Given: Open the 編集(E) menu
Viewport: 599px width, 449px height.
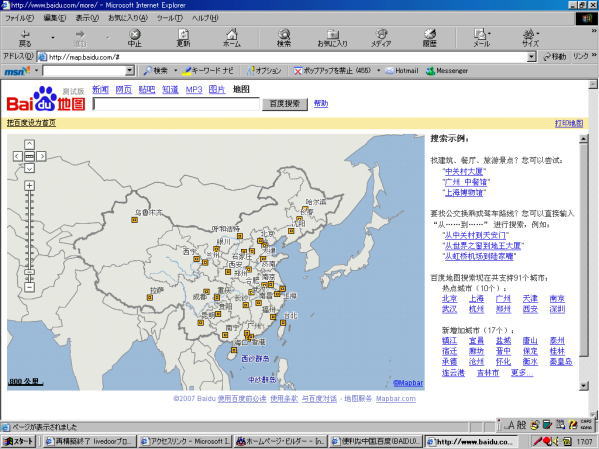Looking at the screenshot, I should [55, 18].
